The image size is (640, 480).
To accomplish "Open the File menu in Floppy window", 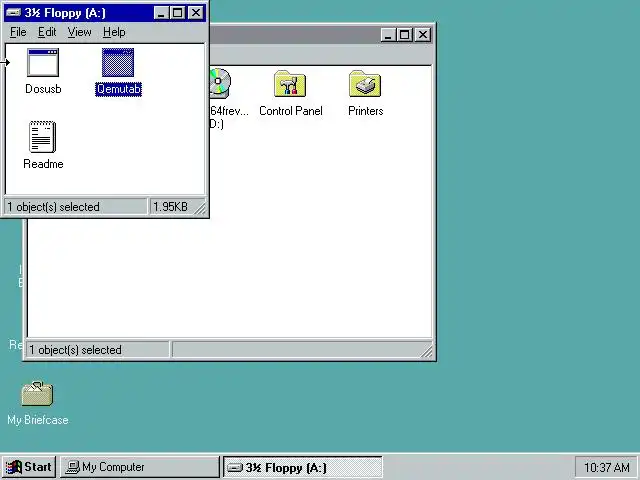I will coord(18,32).
